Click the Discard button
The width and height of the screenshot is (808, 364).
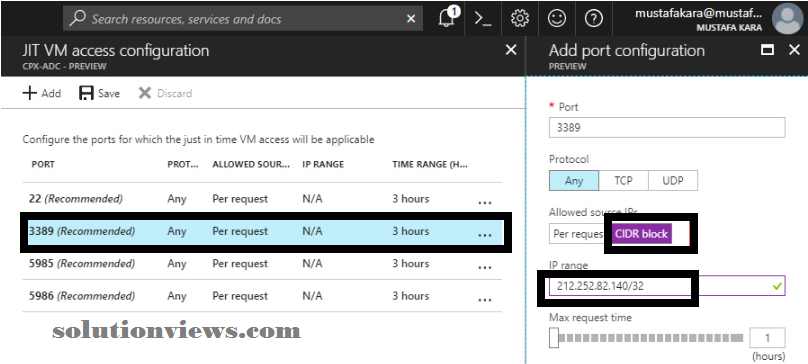click(x=165, y=93)
